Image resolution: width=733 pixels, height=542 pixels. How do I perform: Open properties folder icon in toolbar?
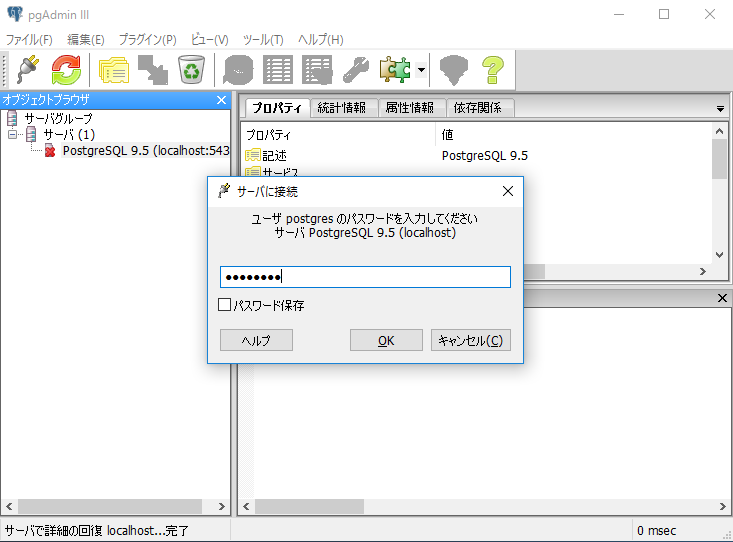[114, 70]
